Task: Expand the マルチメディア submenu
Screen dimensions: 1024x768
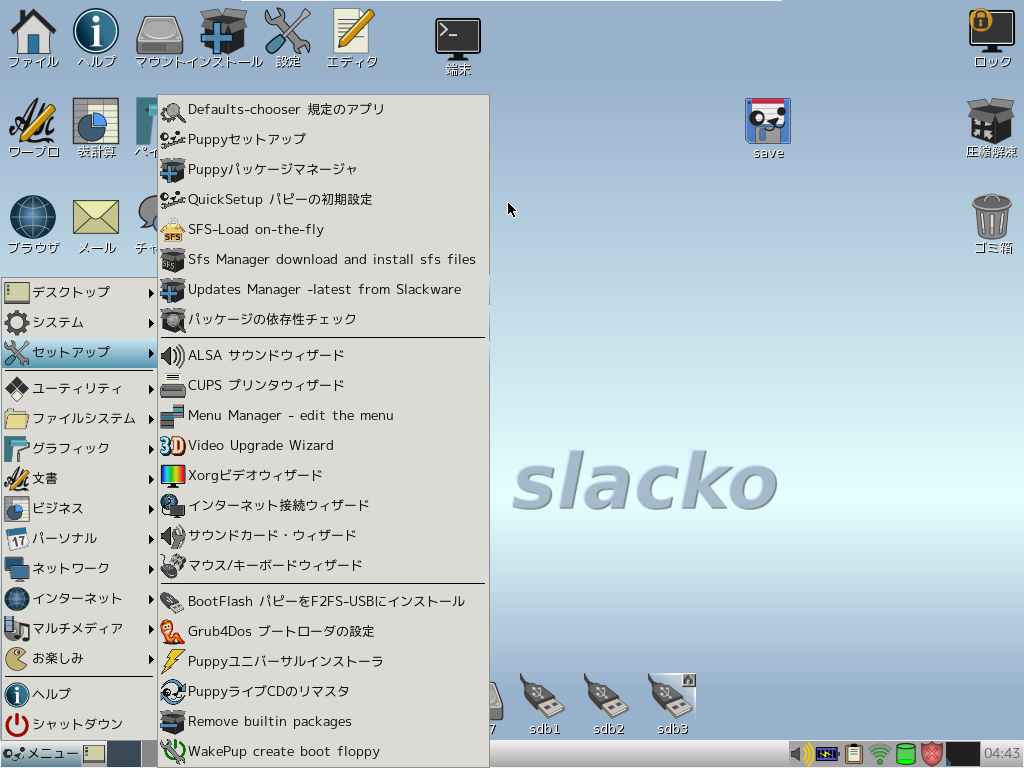Action: (x=79, y=629)
